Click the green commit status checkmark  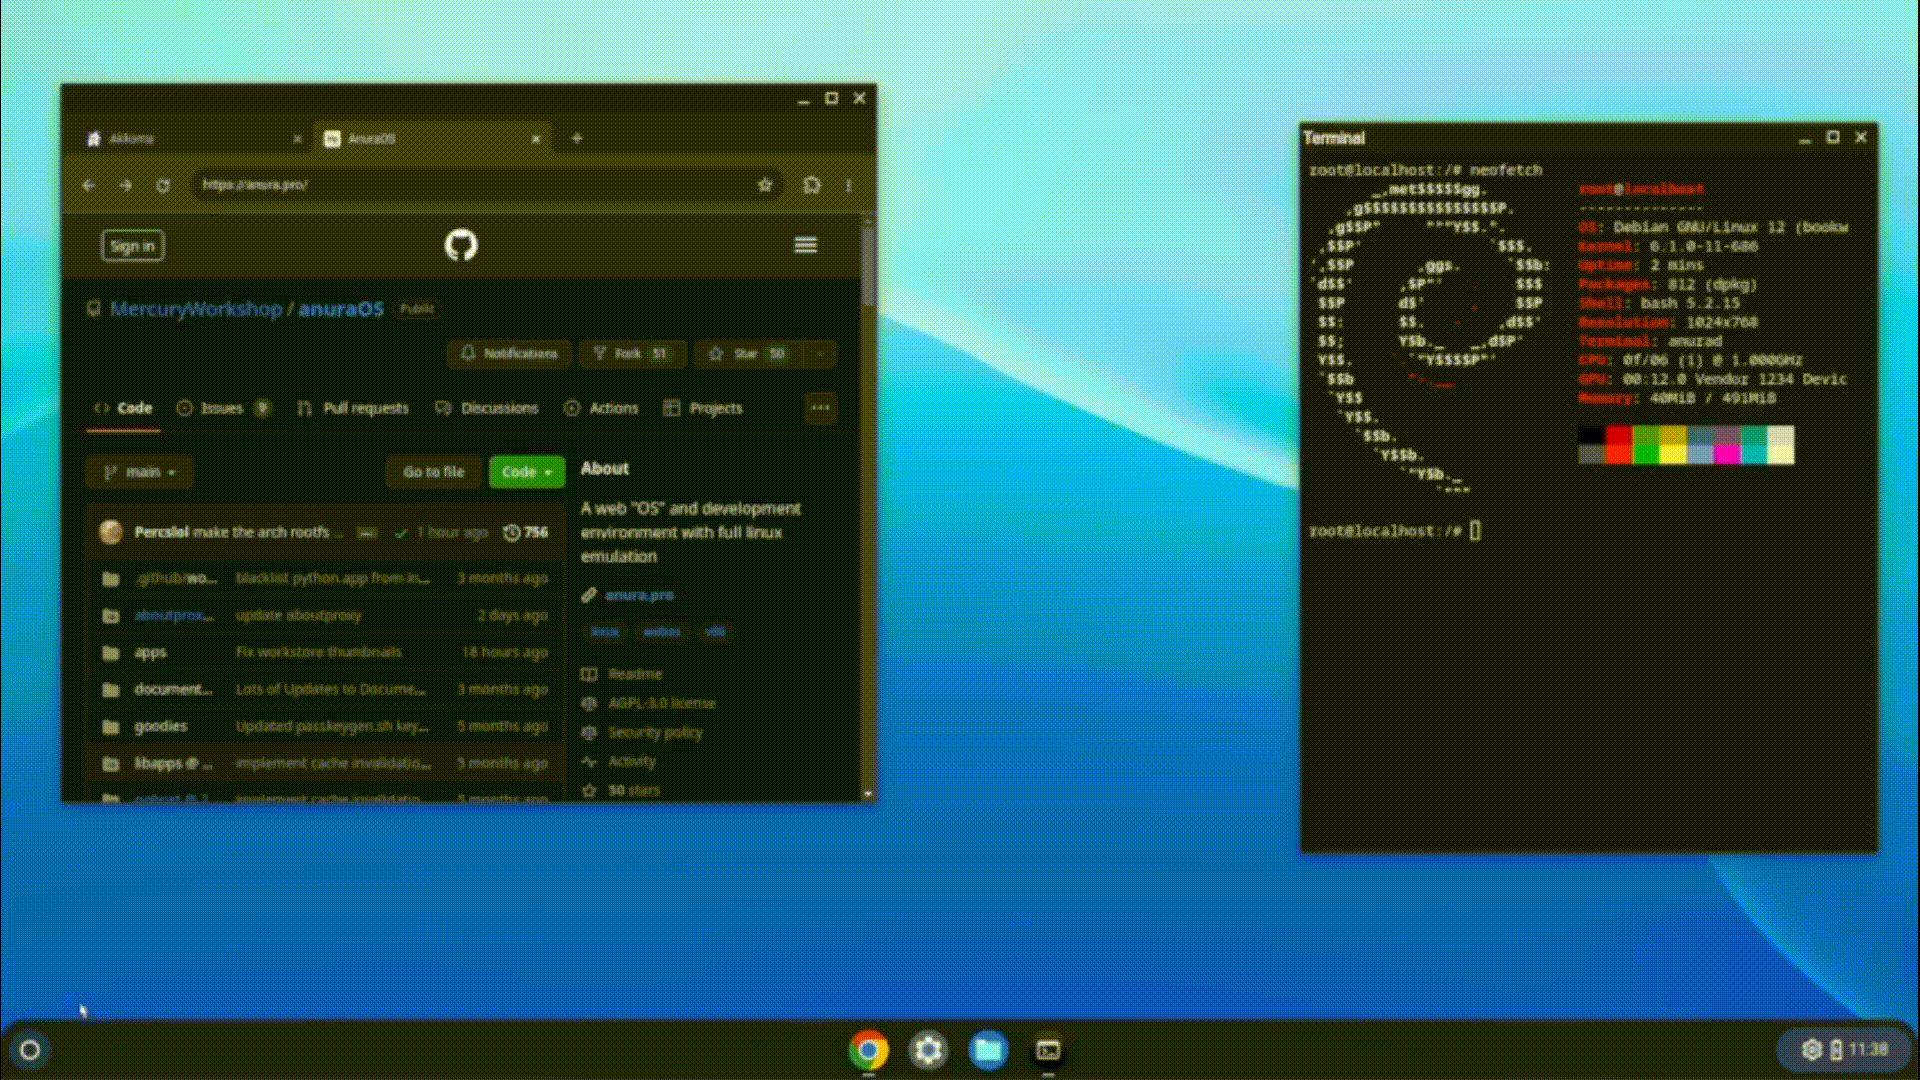click(x=401, y=533)
